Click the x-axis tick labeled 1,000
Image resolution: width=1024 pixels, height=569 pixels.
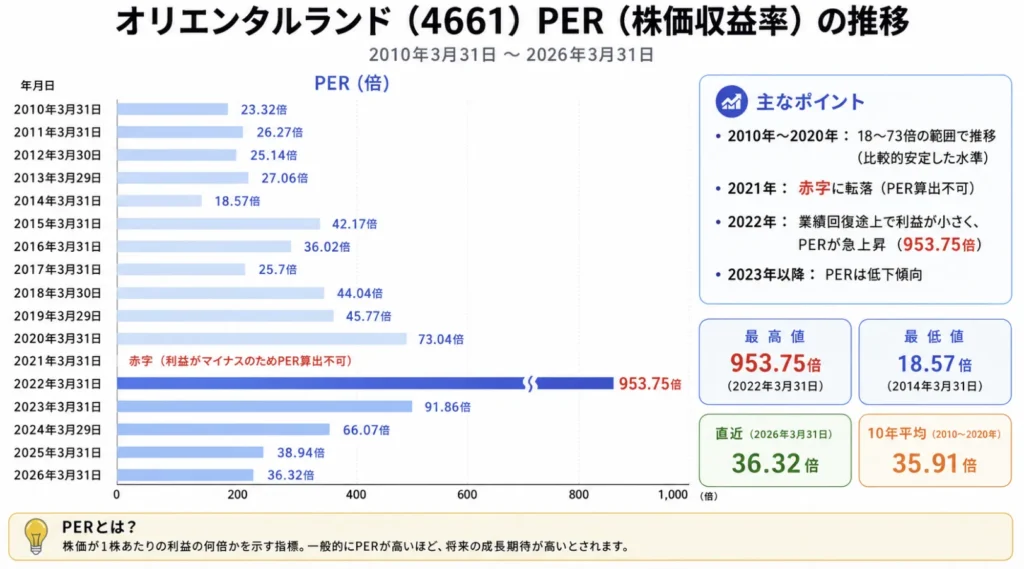pyautogui.click(x=673, y=495)
